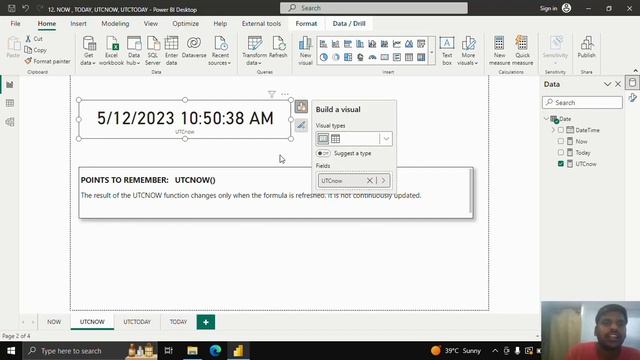This screenshot has width=640, height=360.
Task: Open the Transform data dropdown
Action: [255, 59]
